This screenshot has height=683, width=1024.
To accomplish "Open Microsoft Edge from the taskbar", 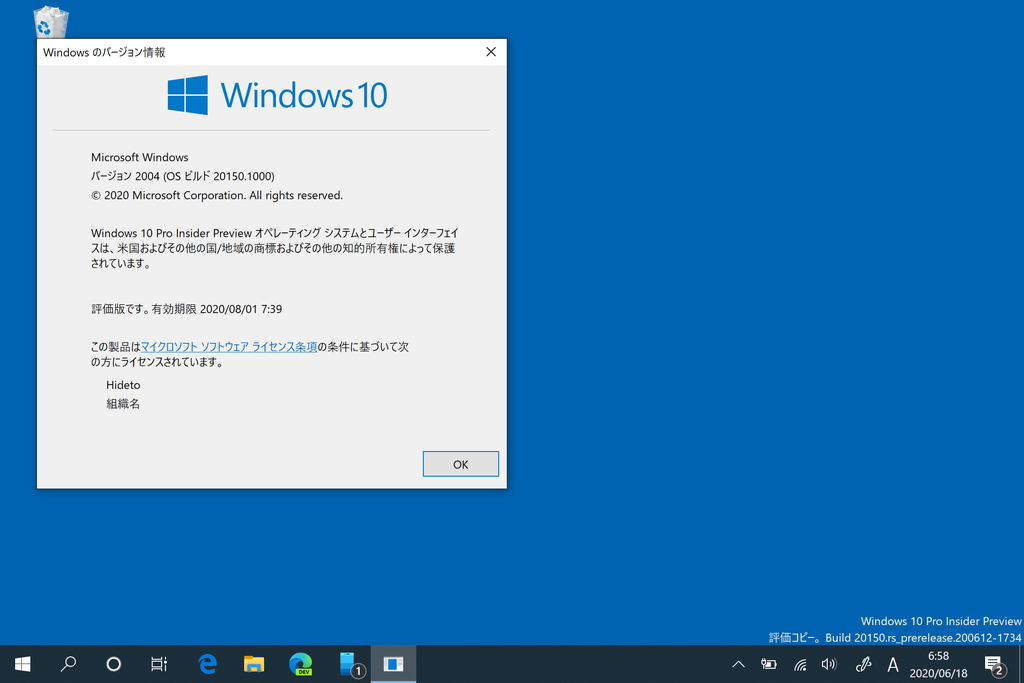I will pyautogui.click(x=208, y=664).
